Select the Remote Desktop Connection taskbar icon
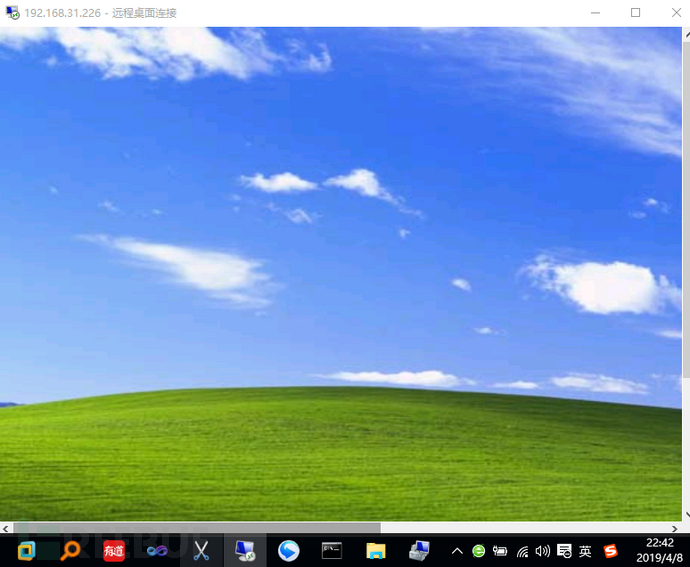Viewport: 690px width, 567px height. tap(245, 551)
